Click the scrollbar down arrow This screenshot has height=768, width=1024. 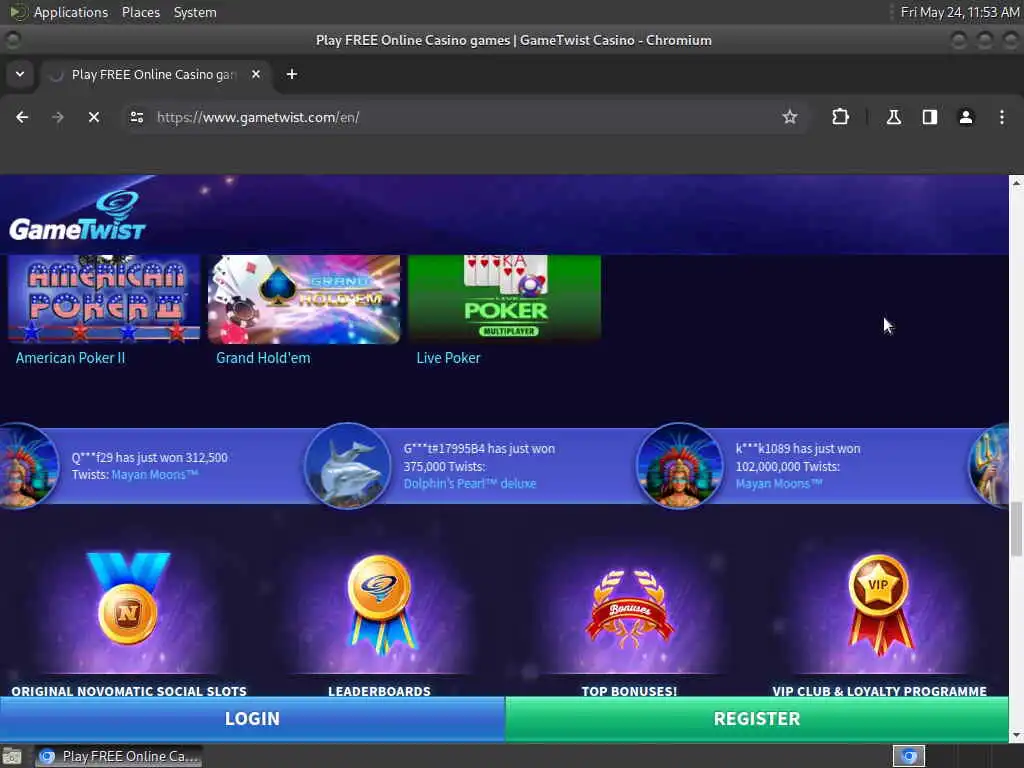(1016, 736)
